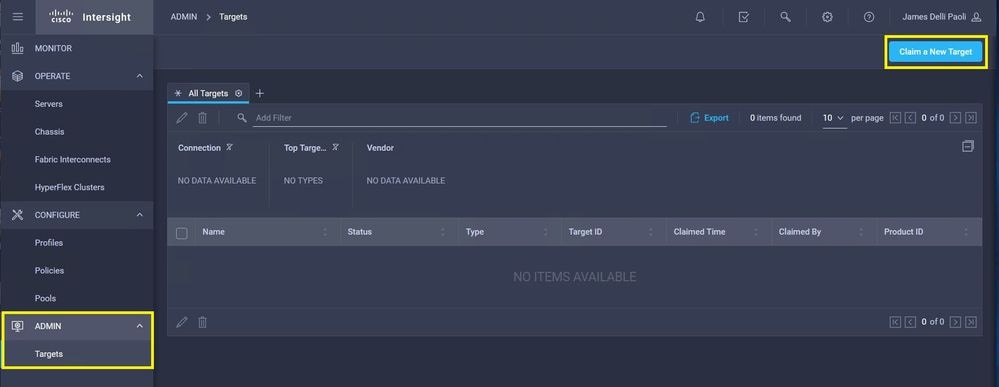Go to last page, bottom pager

coord(970,322)
